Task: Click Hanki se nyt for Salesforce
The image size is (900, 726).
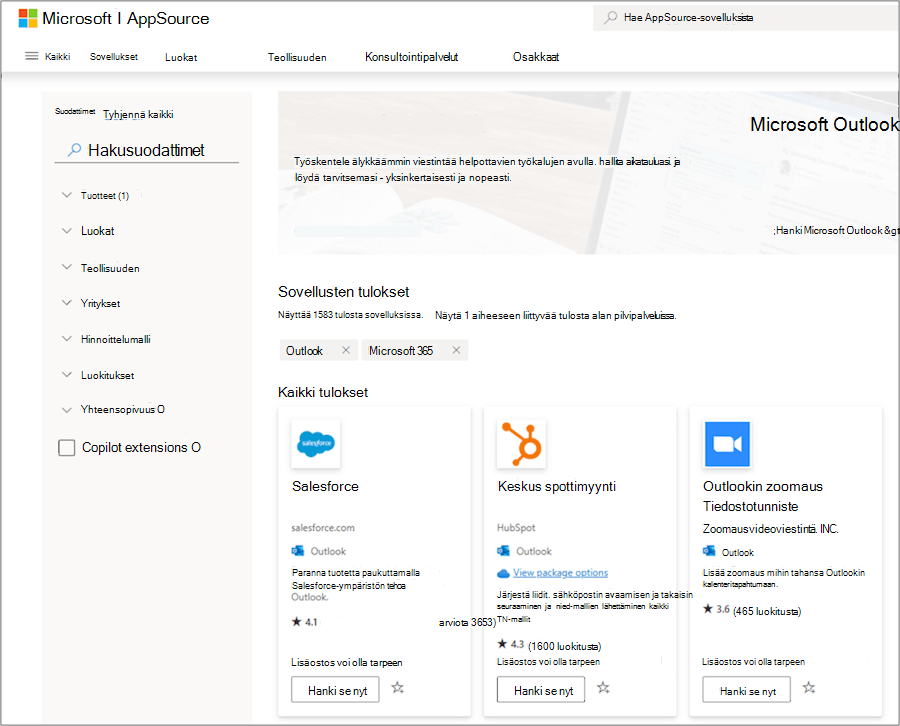Action: click(335, 690)
